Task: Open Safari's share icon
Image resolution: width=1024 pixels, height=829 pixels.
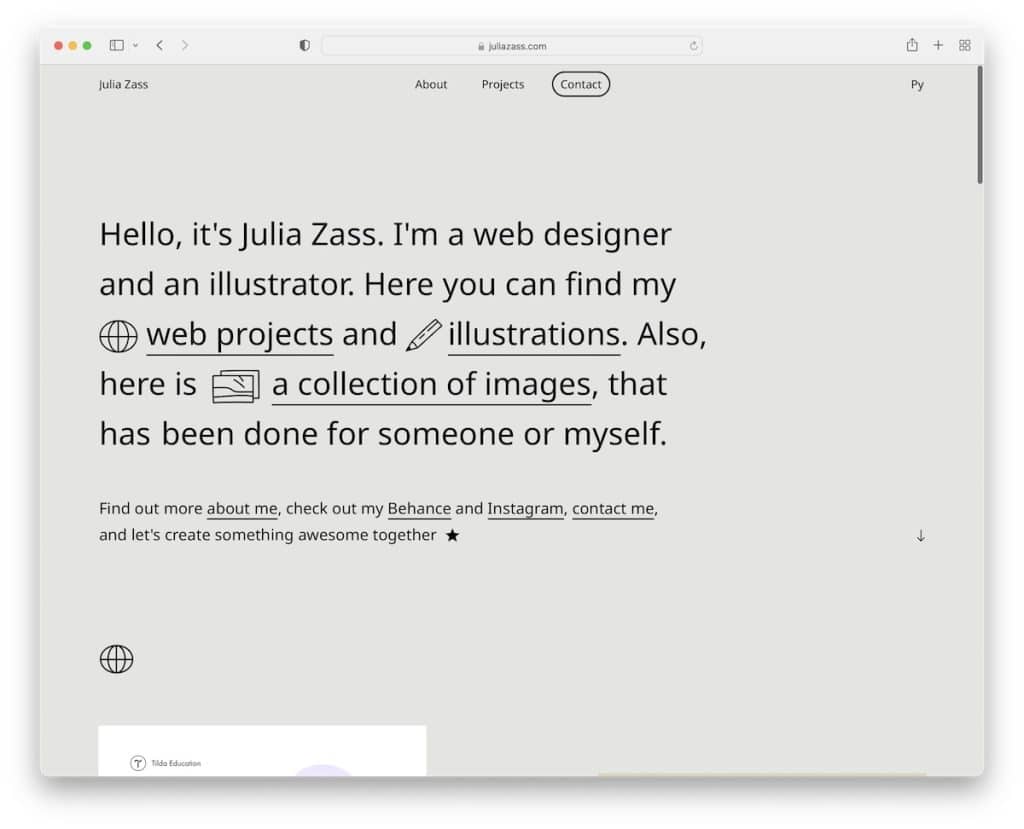Action: 911,45
